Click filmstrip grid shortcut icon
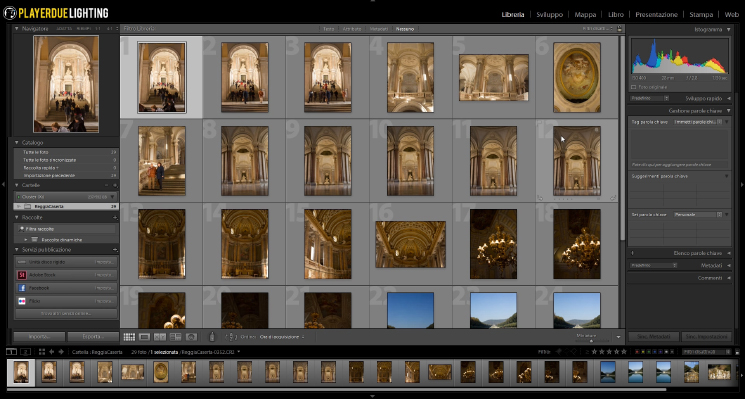745x399 pixels. point(41,352)
